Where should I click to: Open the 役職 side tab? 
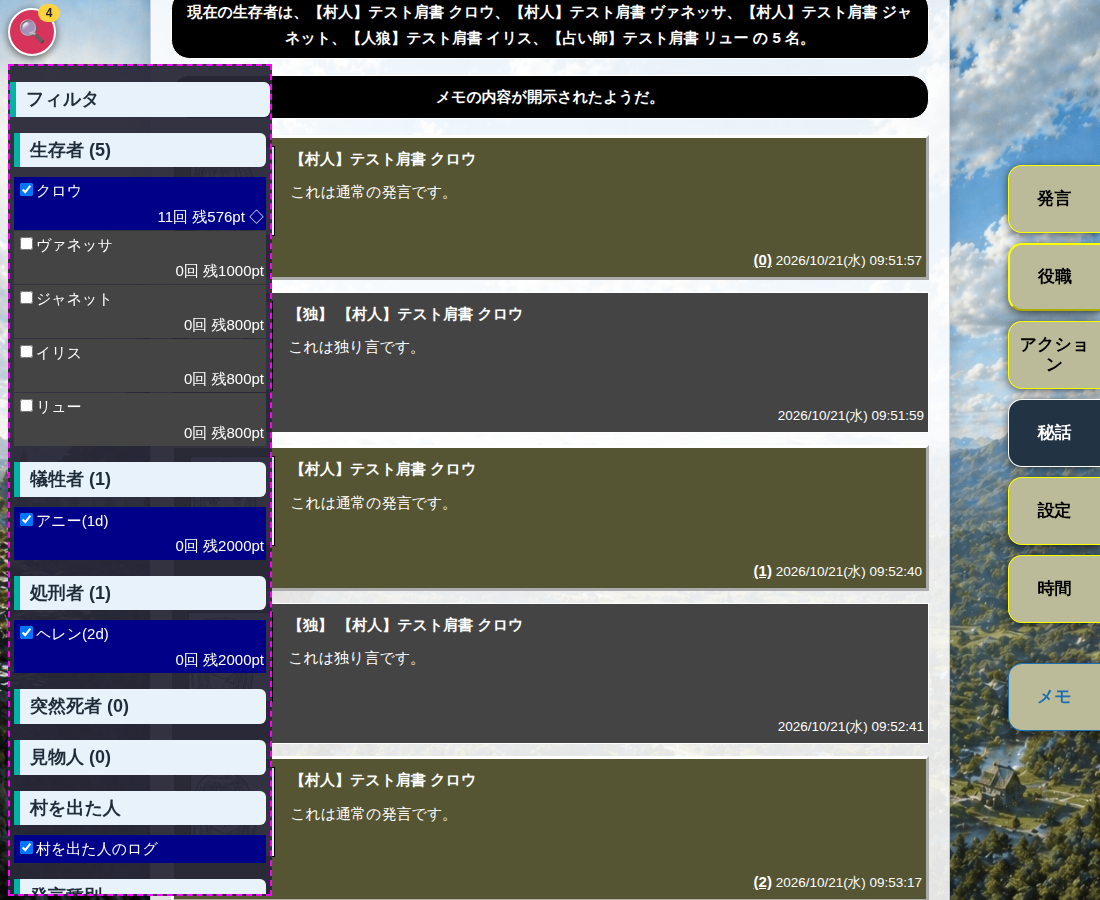tap(1054, 277)
